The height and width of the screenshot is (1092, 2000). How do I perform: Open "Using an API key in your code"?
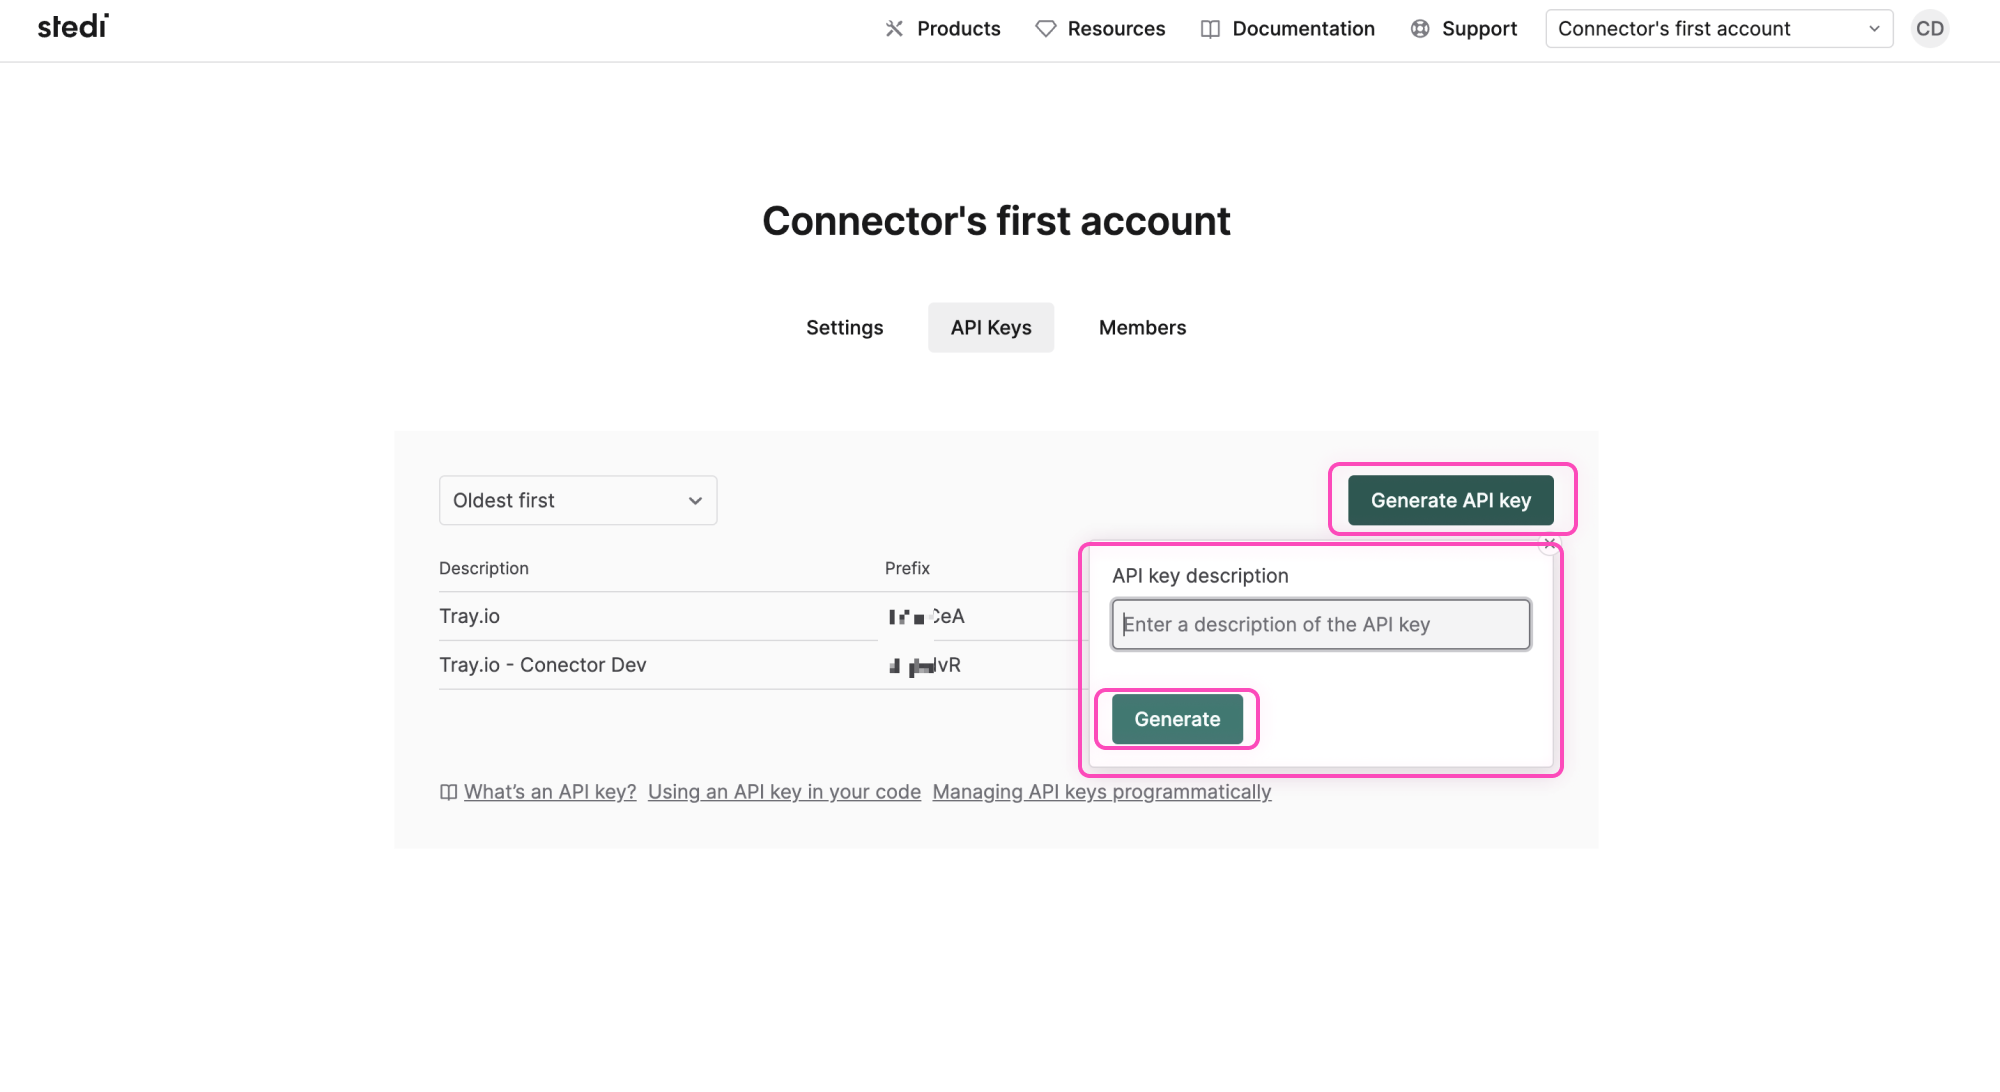(784, 792)
